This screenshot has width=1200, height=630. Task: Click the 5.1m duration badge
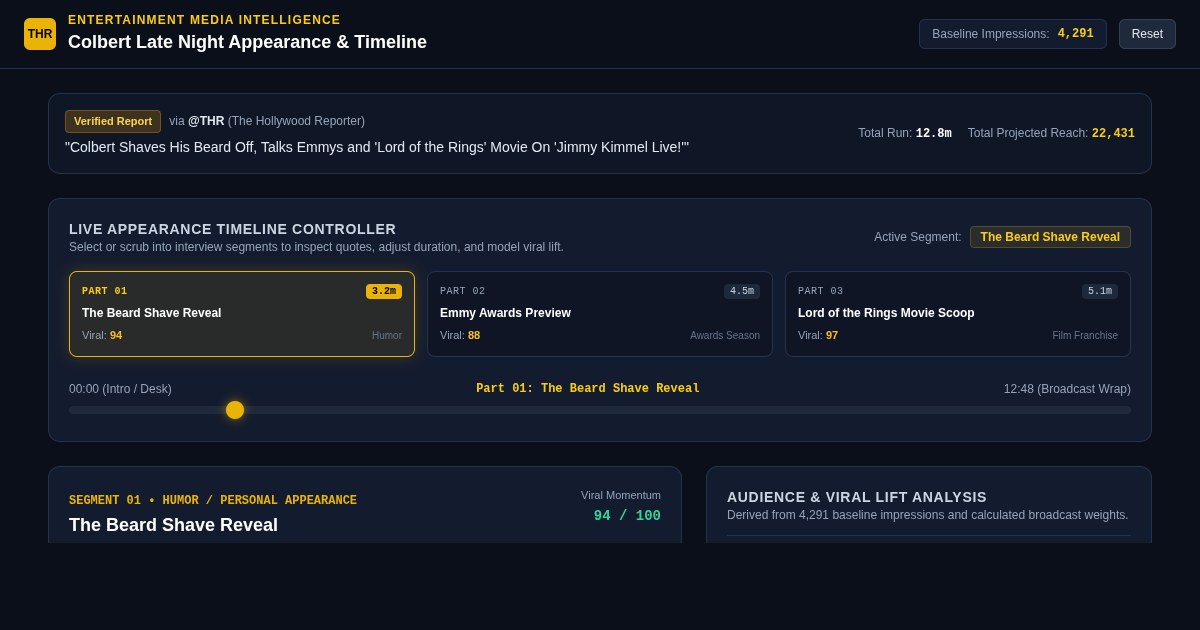pos(1100,291)
